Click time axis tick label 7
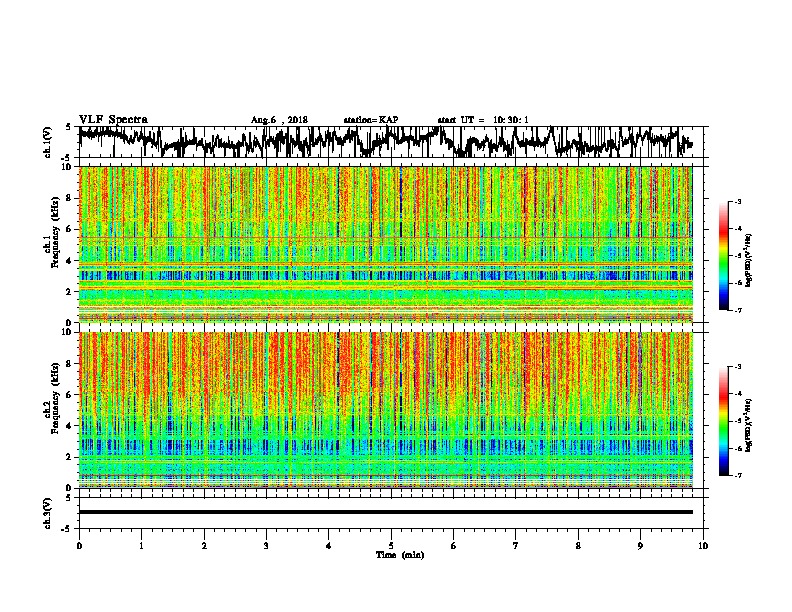 click(x=516, y=546)
